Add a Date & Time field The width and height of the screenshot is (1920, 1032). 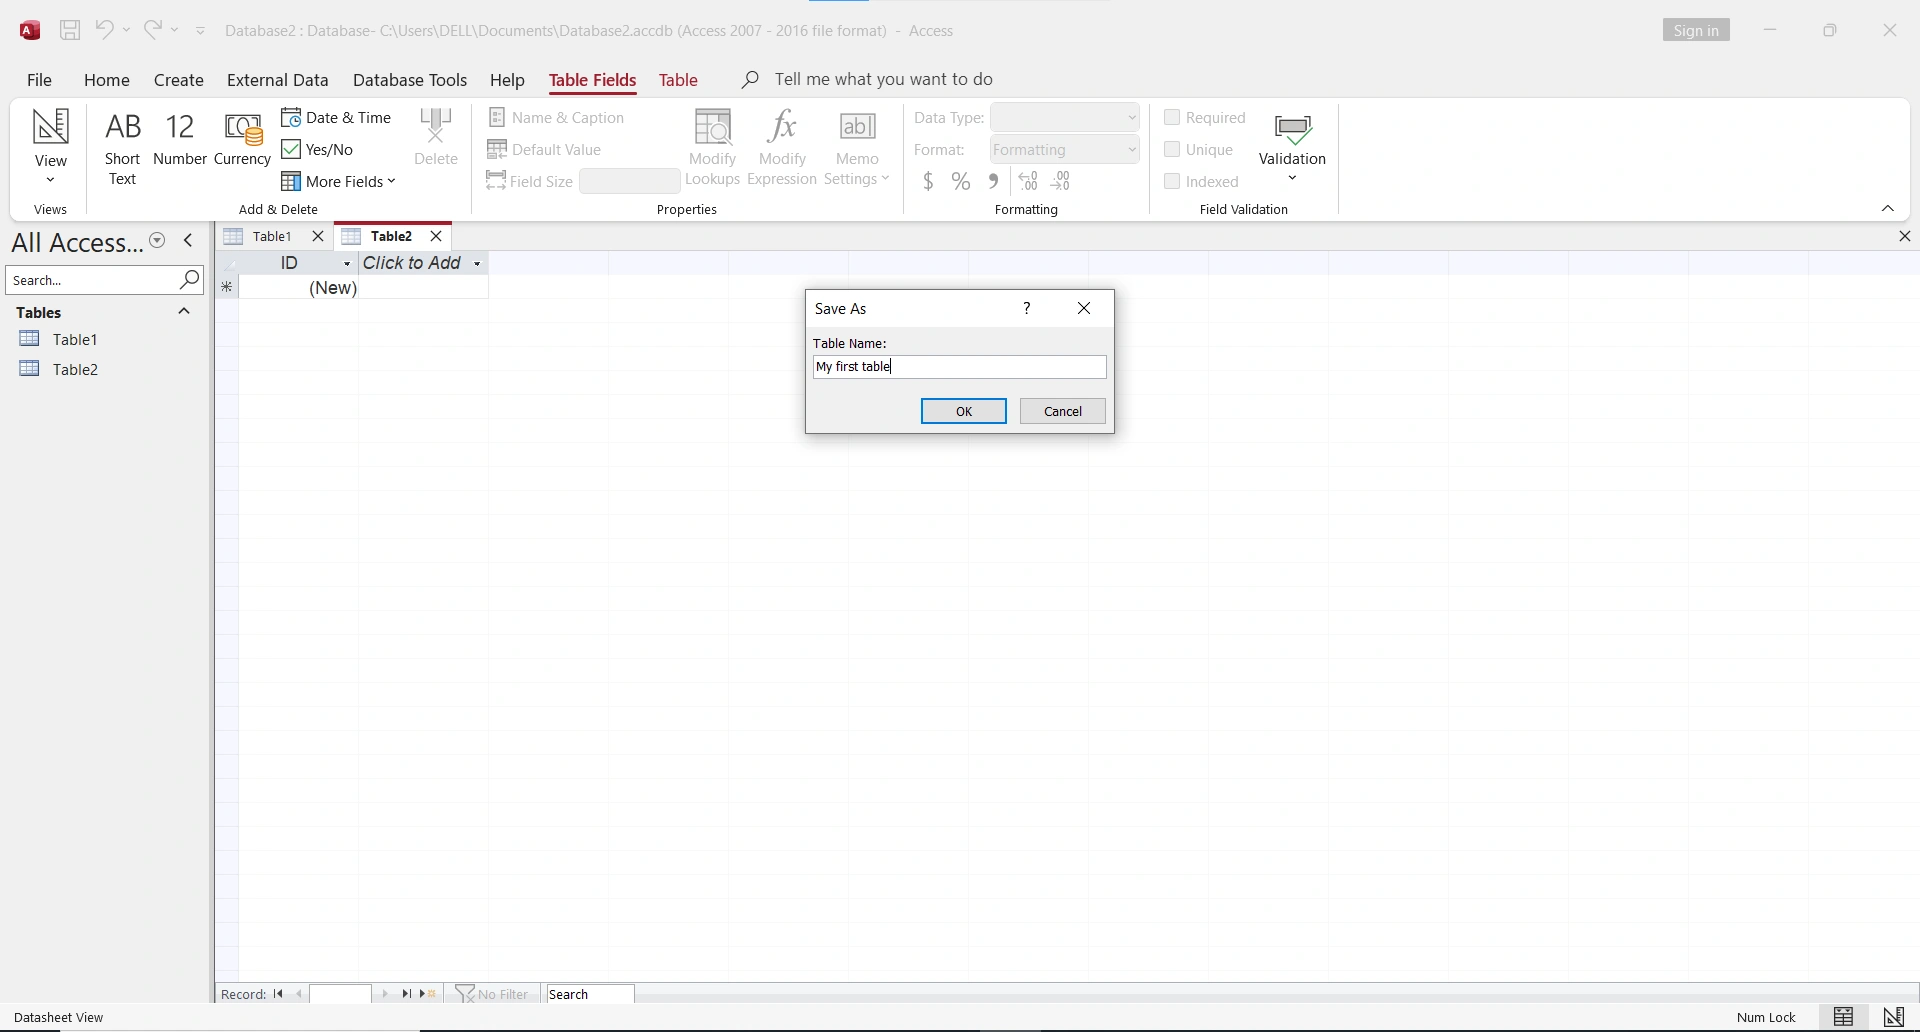tap(337, 118)
